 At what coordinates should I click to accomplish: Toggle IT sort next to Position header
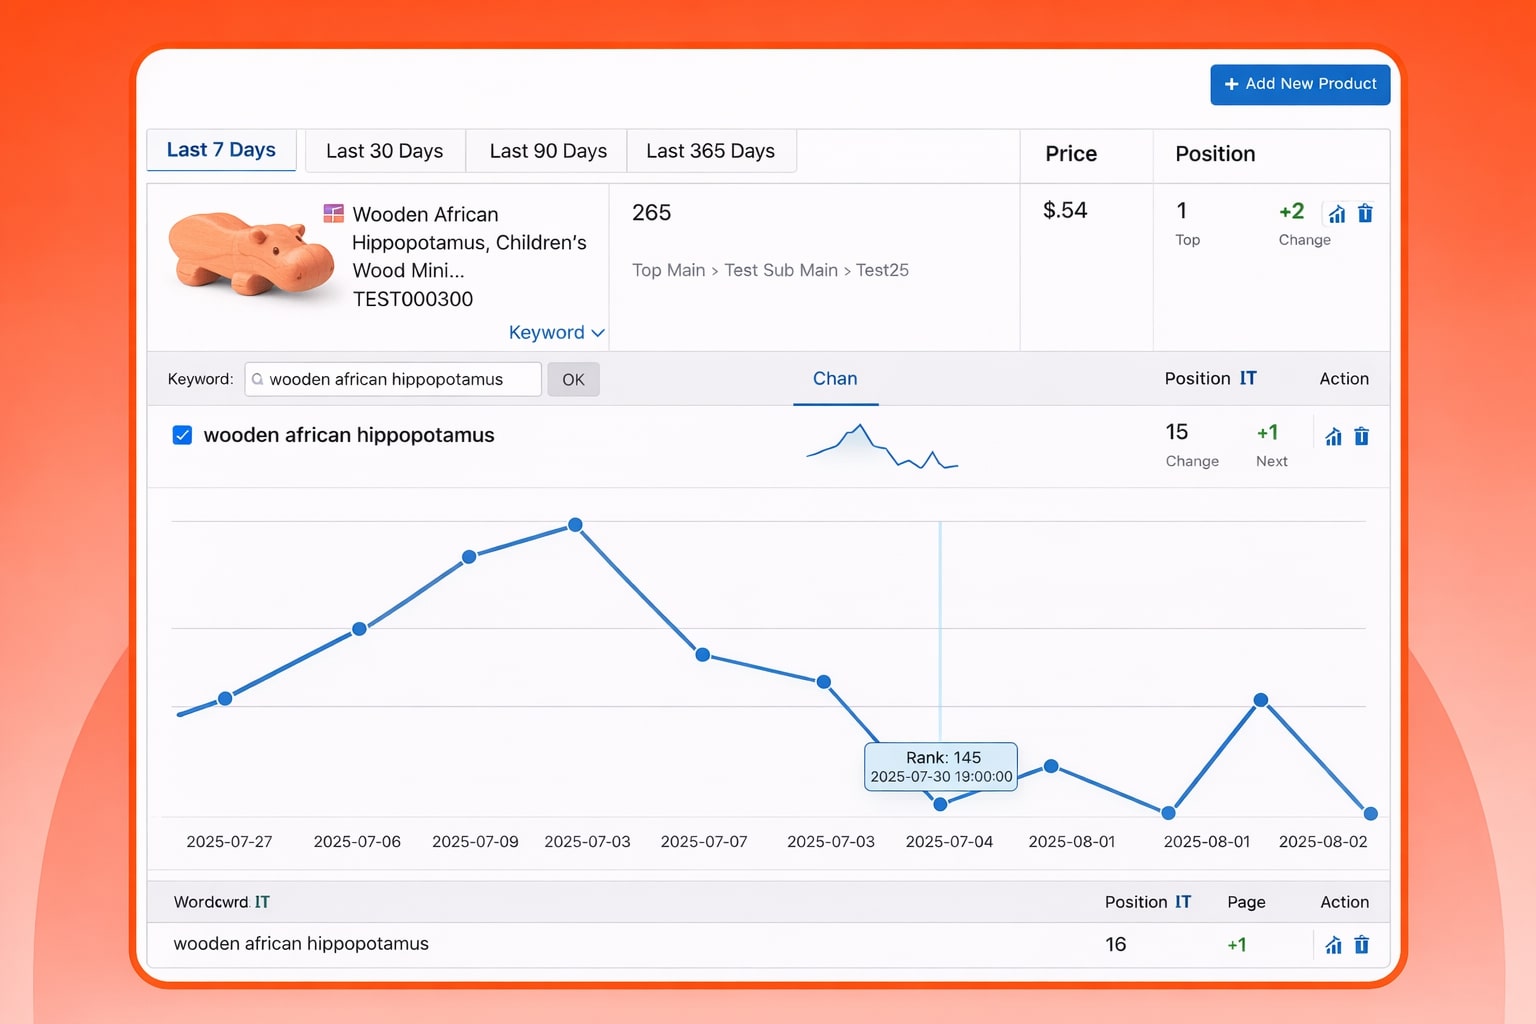(1247, 378)
